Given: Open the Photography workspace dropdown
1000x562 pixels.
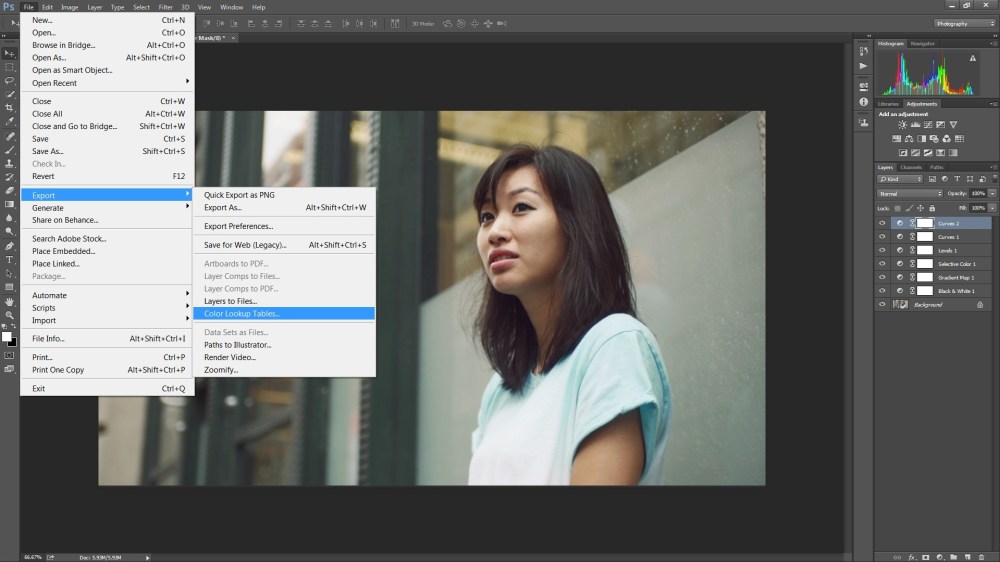Looking at the screenshot, I should click(963, 23).
